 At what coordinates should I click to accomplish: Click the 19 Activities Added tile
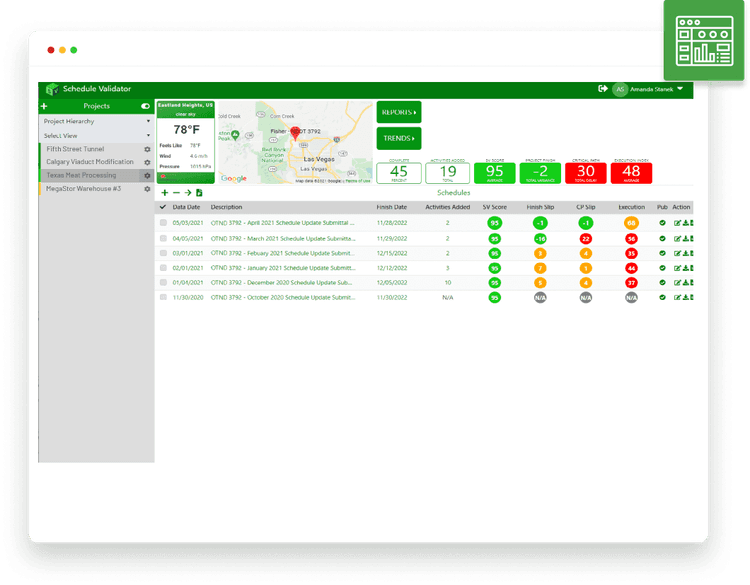click(x=448, y=173)
